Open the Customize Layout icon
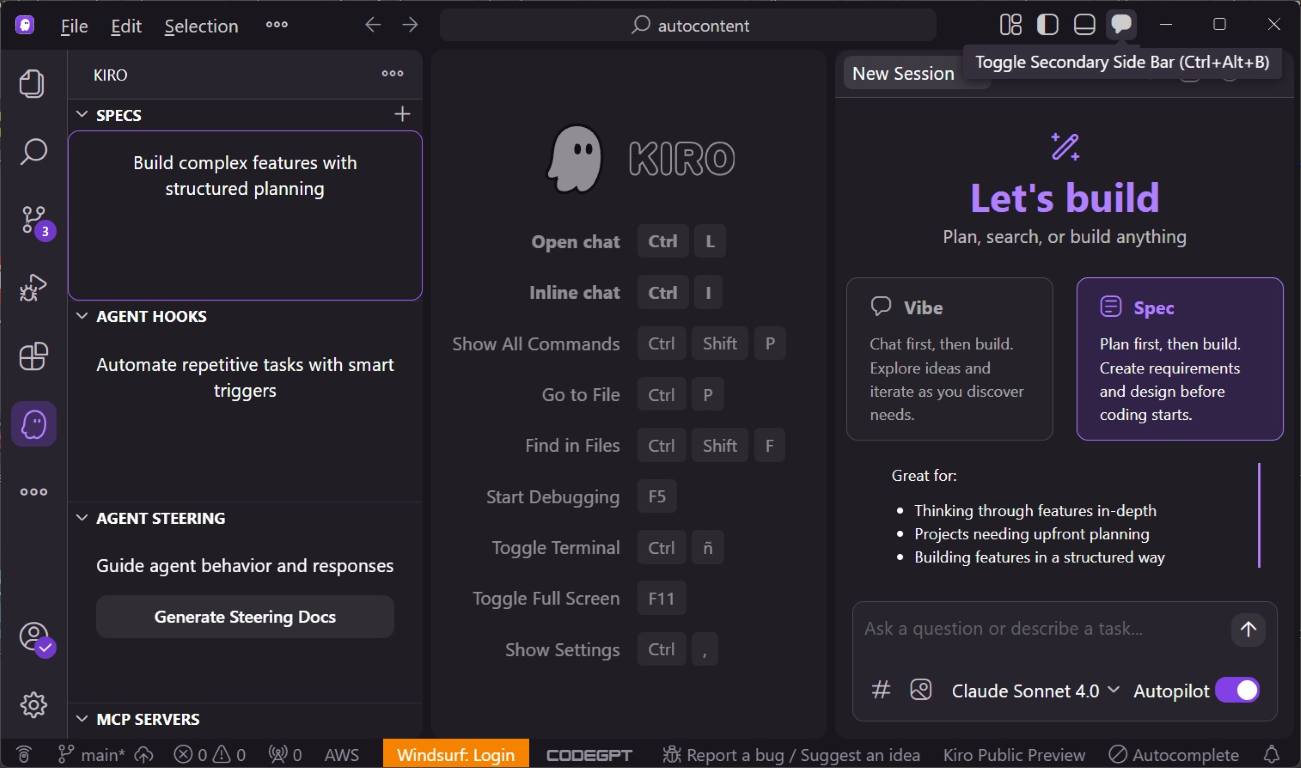The width and height of the screenshot is (1301, 768). coord(1011,25)
